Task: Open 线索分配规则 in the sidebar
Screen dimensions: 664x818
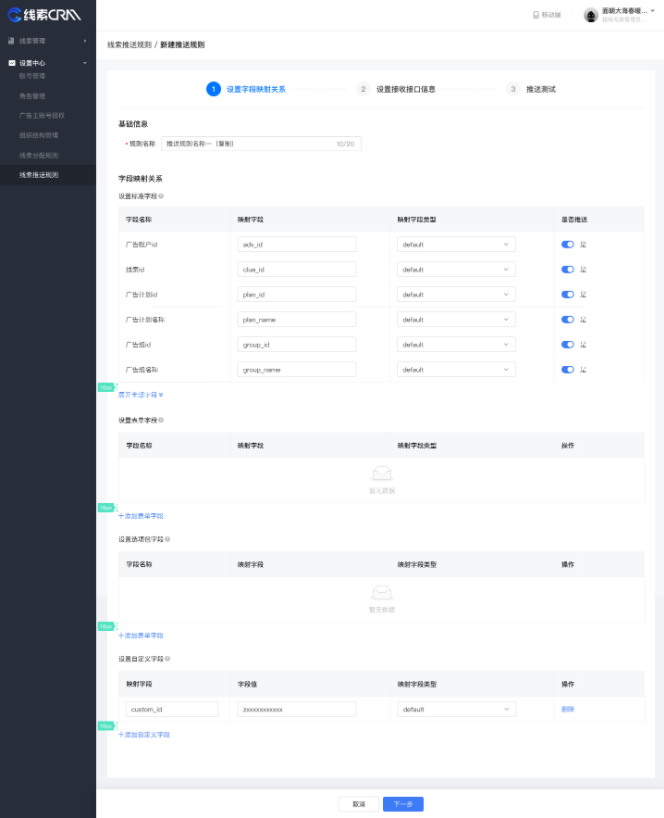Action: click(39, 155)
